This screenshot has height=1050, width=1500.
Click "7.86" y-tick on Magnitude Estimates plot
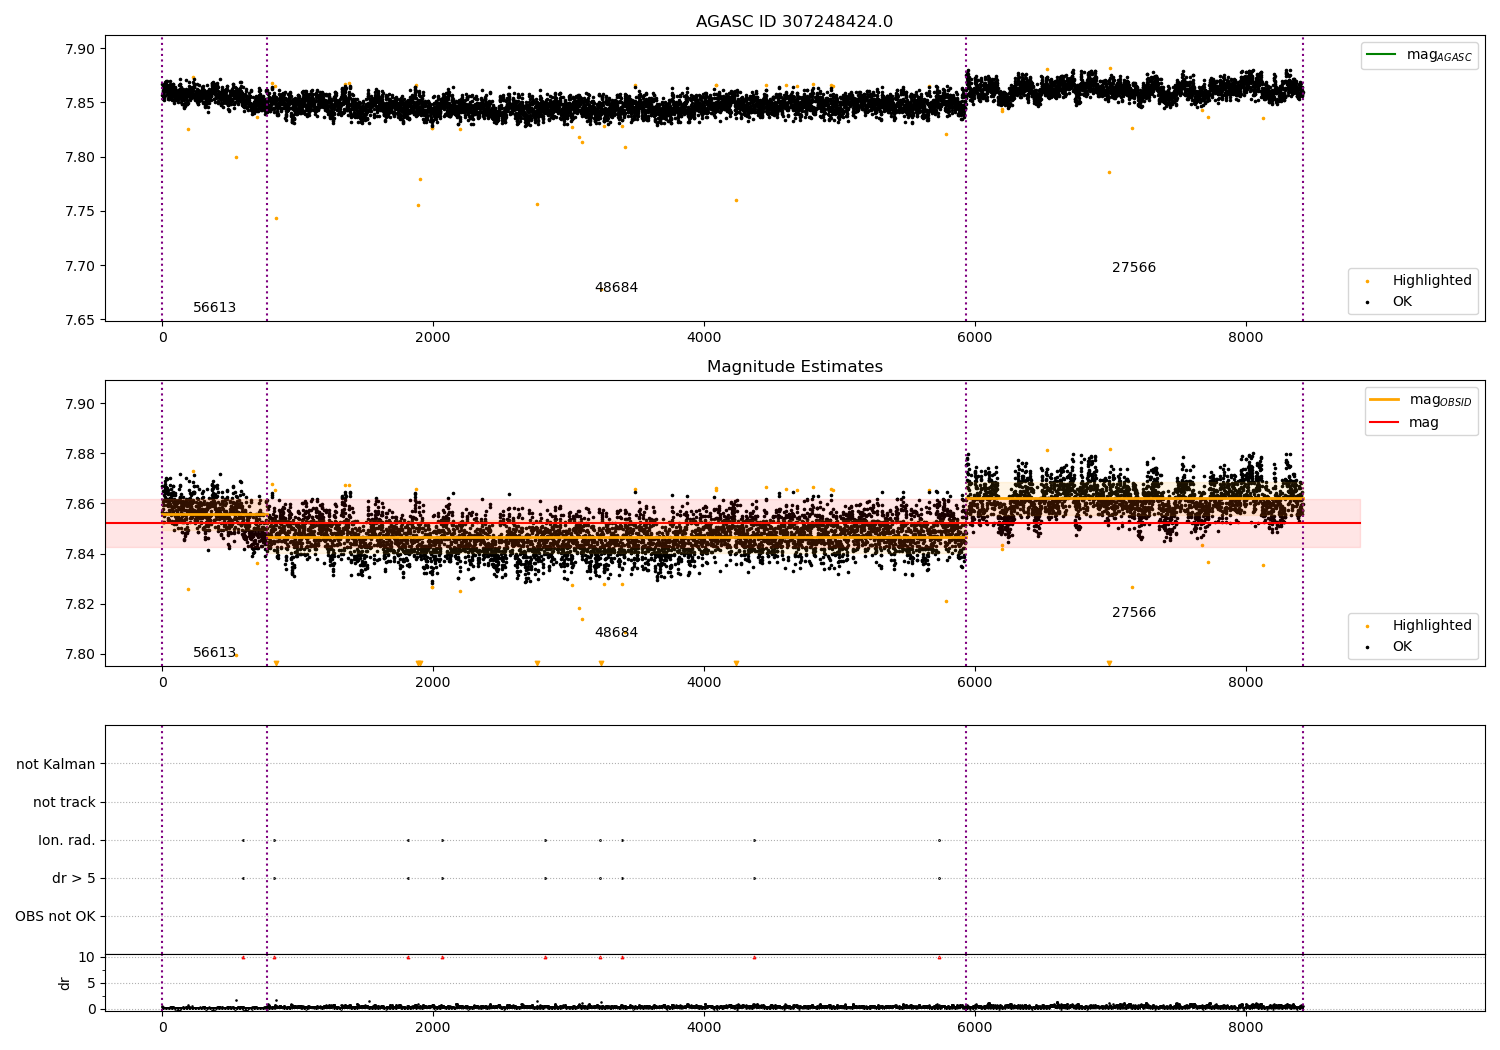[x=80, y=505]
